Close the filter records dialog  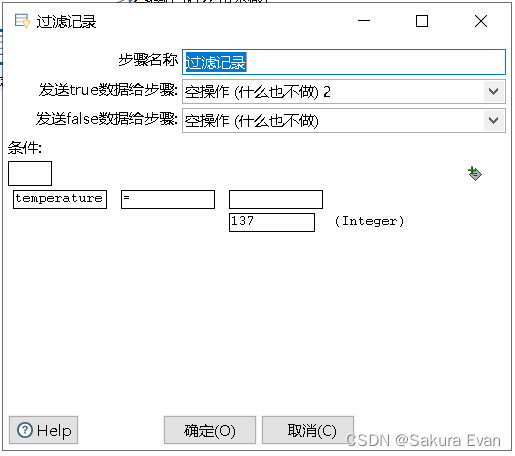click(481, 21)
